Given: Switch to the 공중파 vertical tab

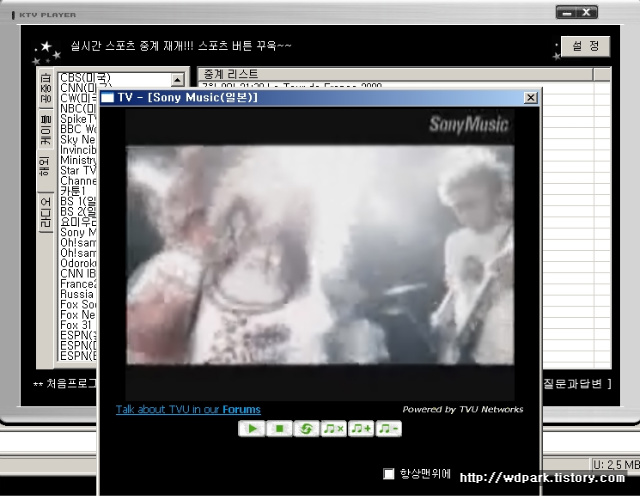Looking at the screenshot, I should (x=45, y=89).
